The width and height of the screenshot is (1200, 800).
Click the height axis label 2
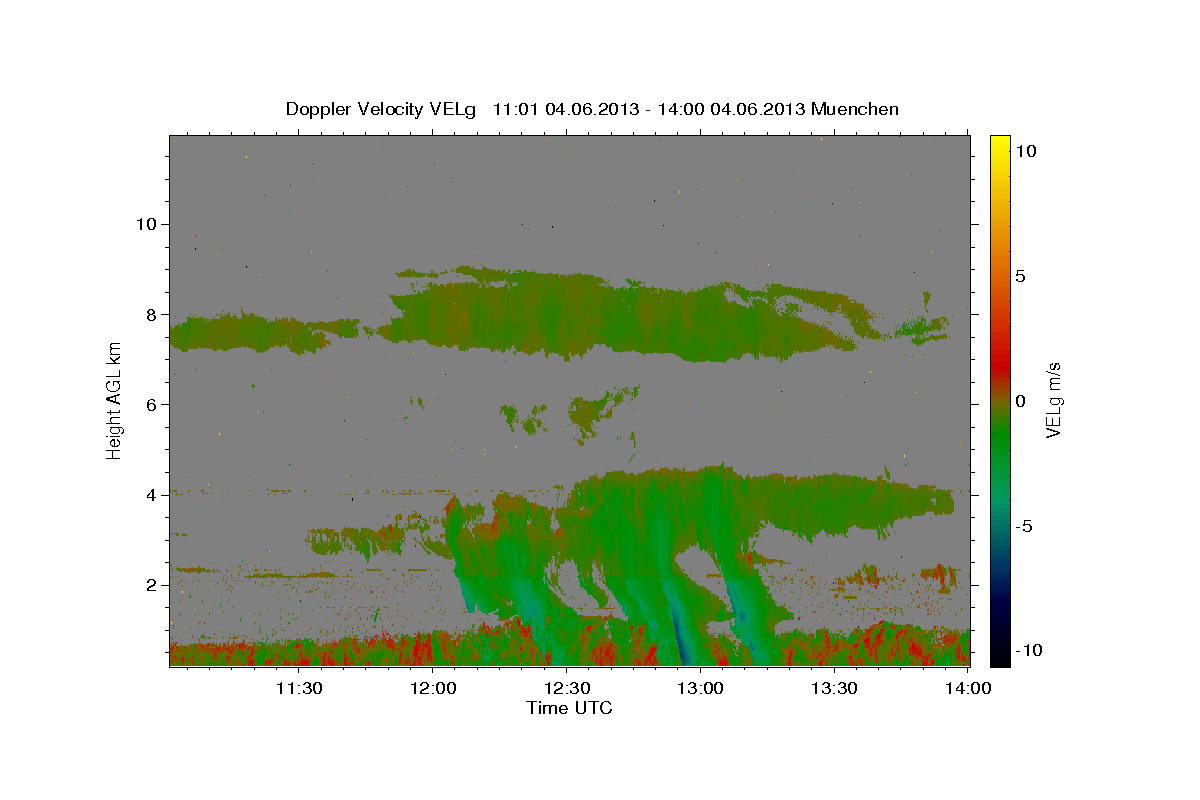(152, 584)
